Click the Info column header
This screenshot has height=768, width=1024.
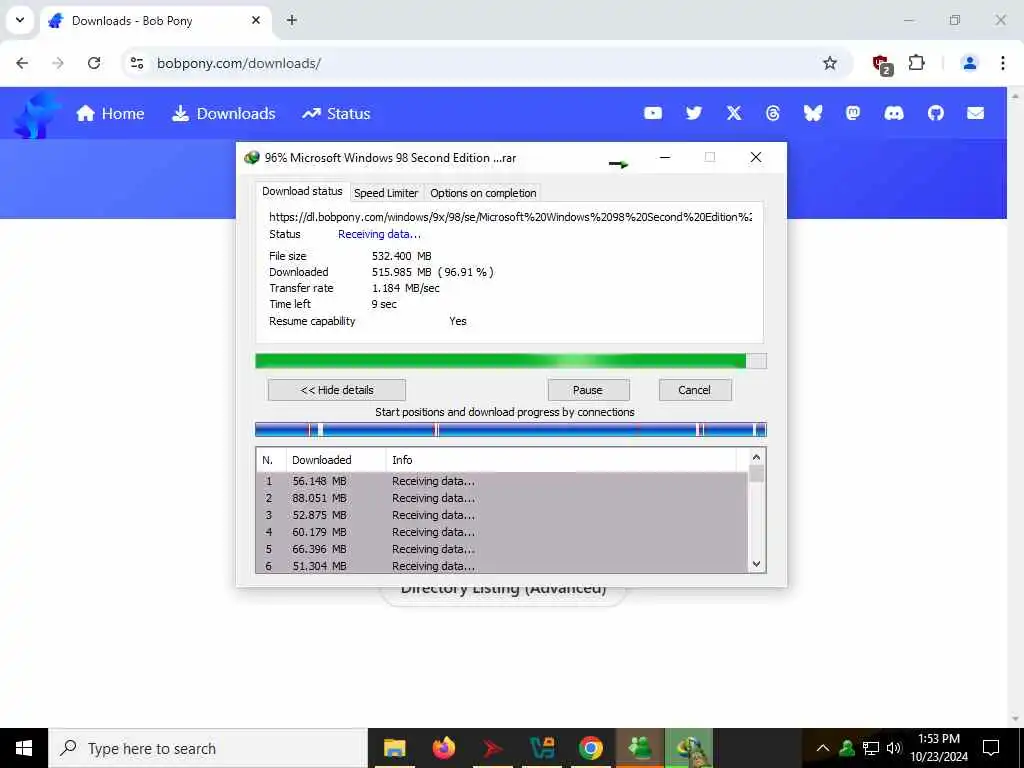coord(560,460)
